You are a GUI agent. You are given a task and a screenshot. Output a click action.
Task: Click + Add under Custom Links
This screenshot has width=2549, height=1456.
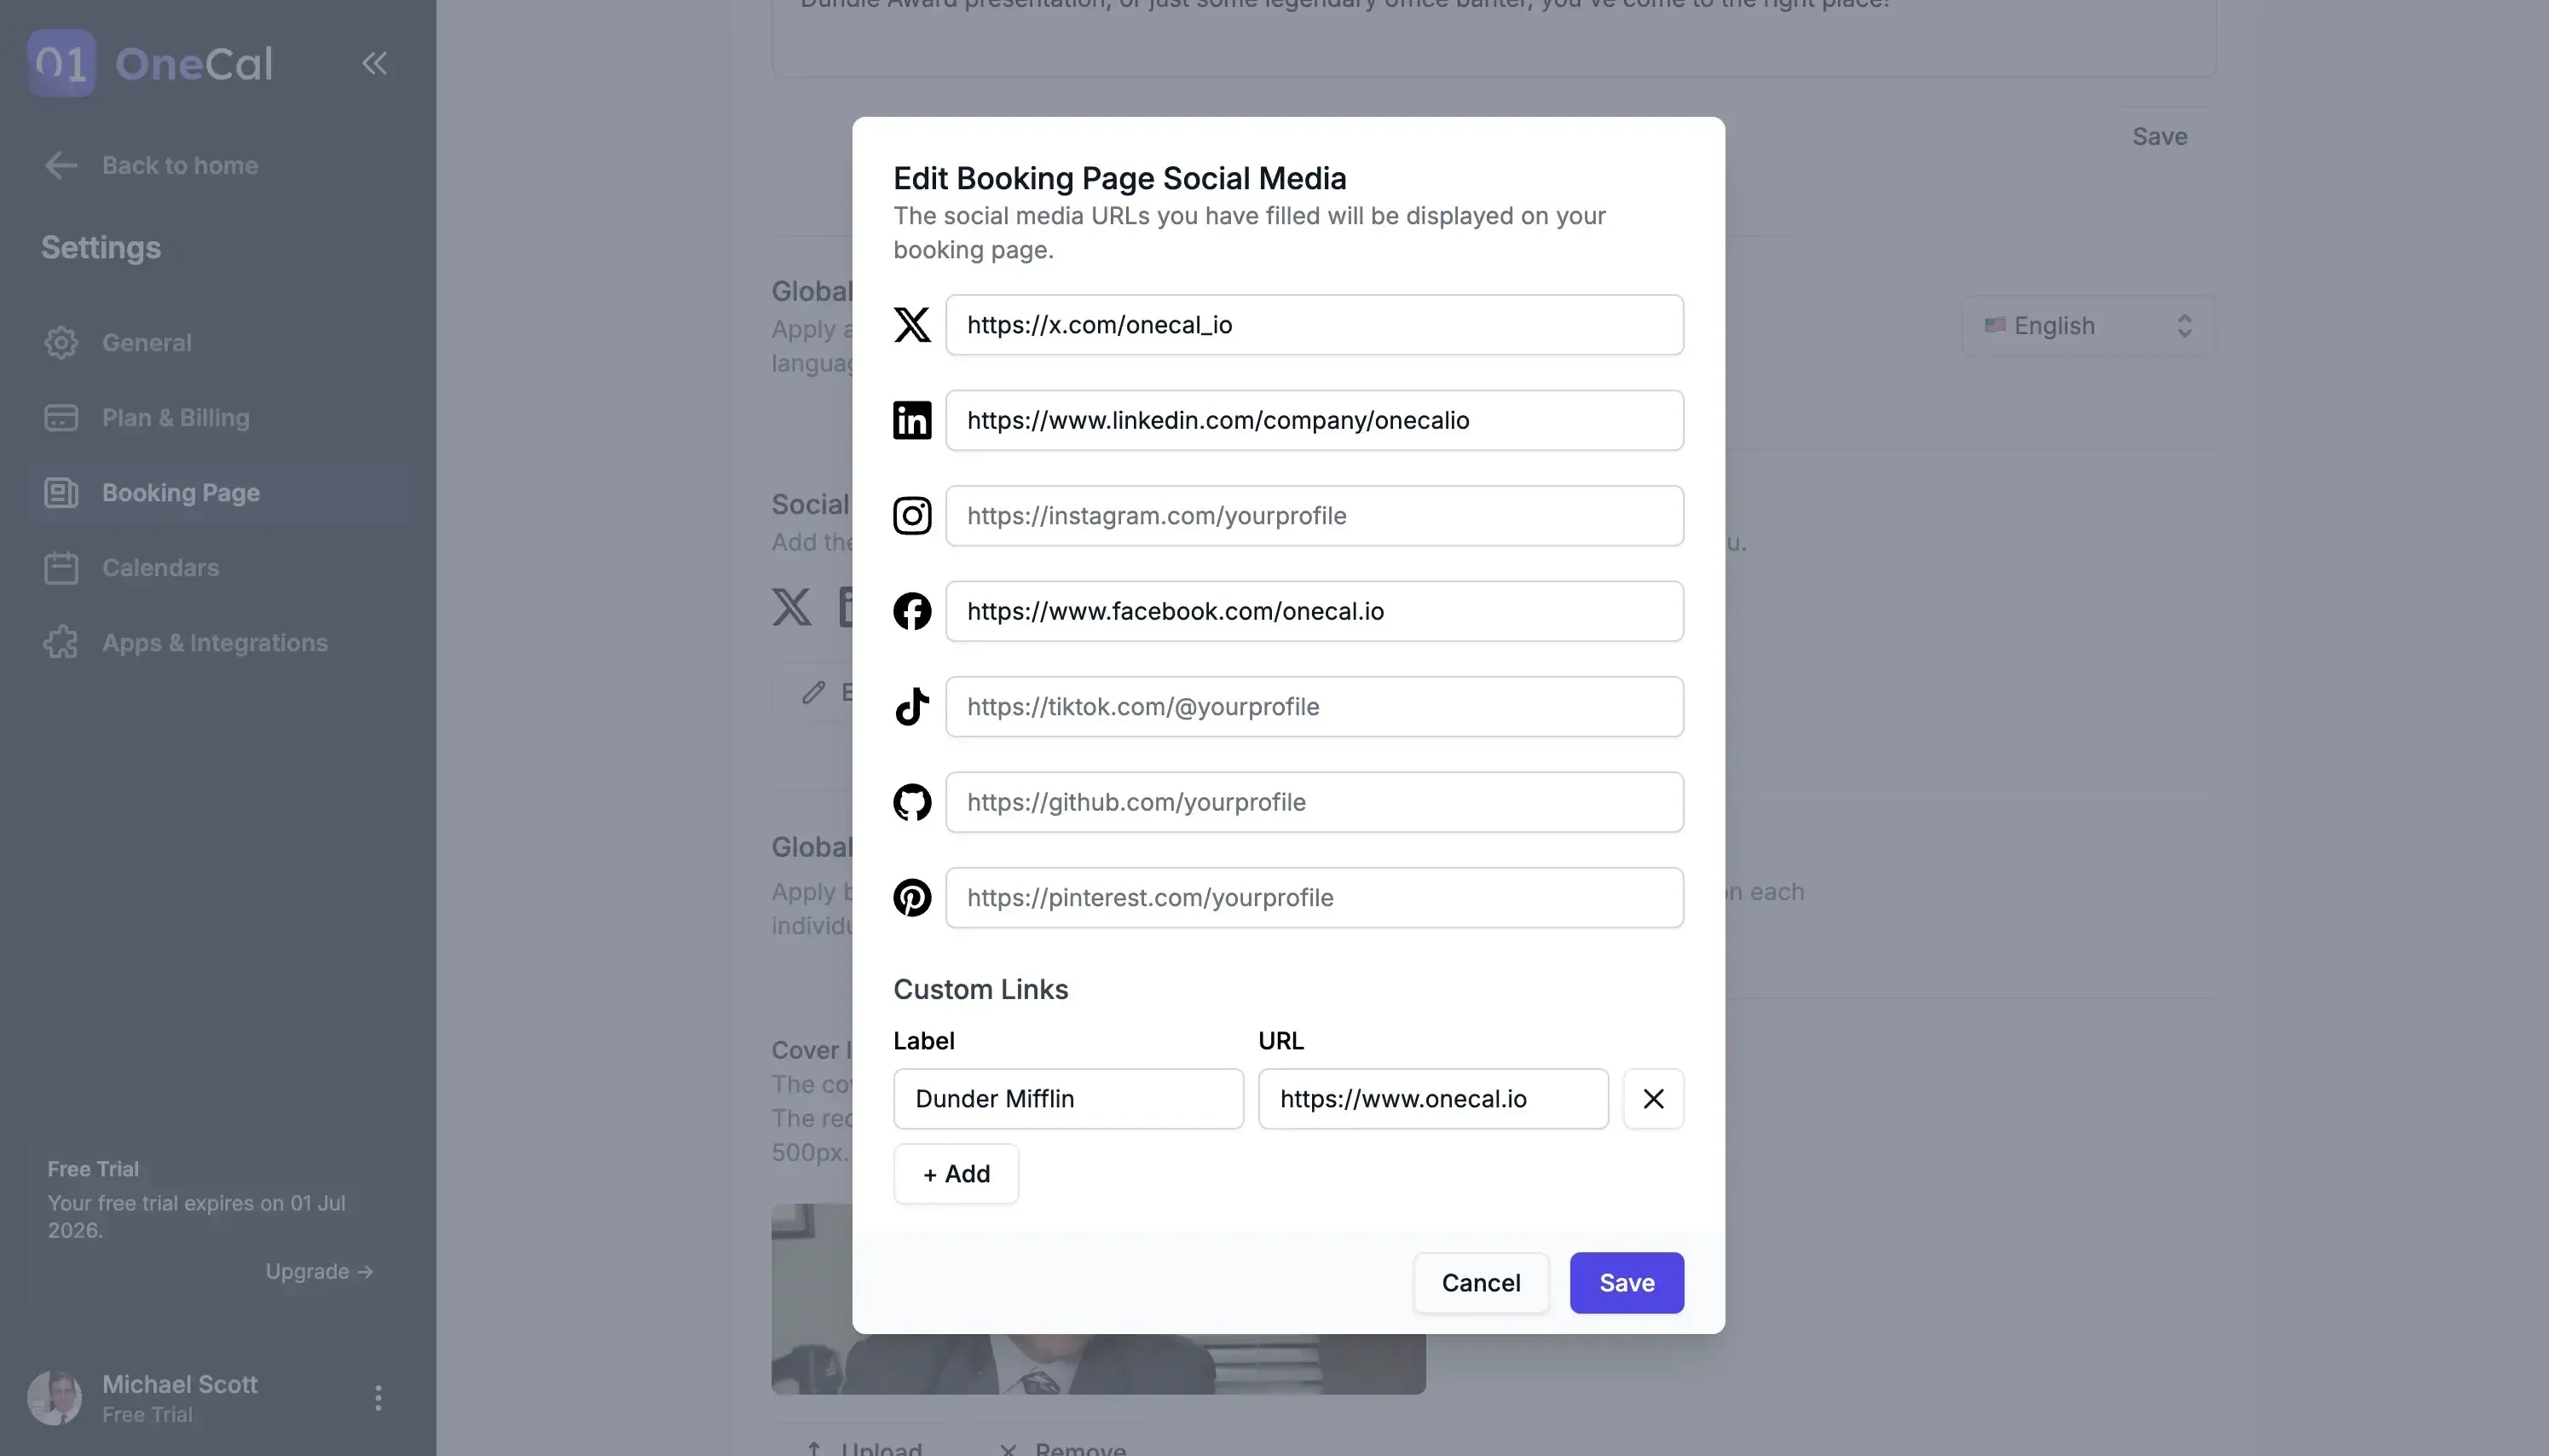point(955,1173)
